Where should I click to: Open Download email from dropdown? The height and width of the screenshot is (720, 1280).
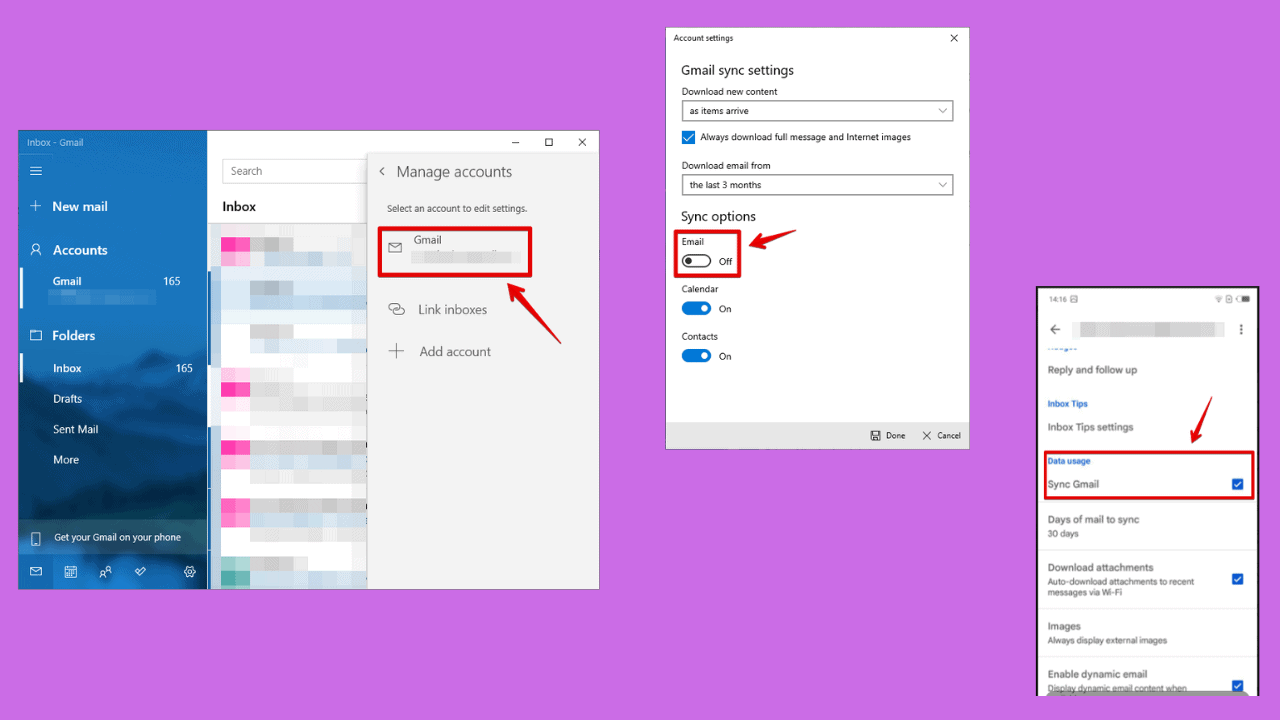click(817, 185)
